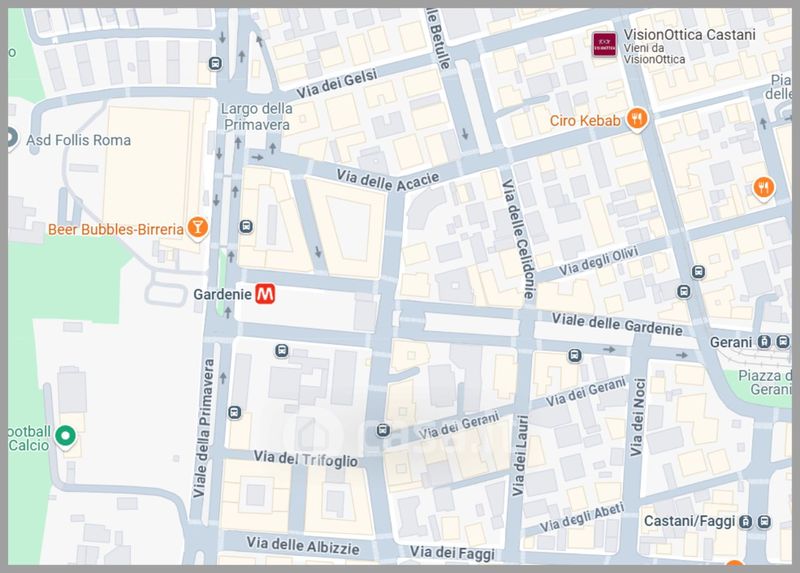Click the Gerani tram stop icon
The width and height of the screenshot is (800, 573).
(x=764, y=342)
